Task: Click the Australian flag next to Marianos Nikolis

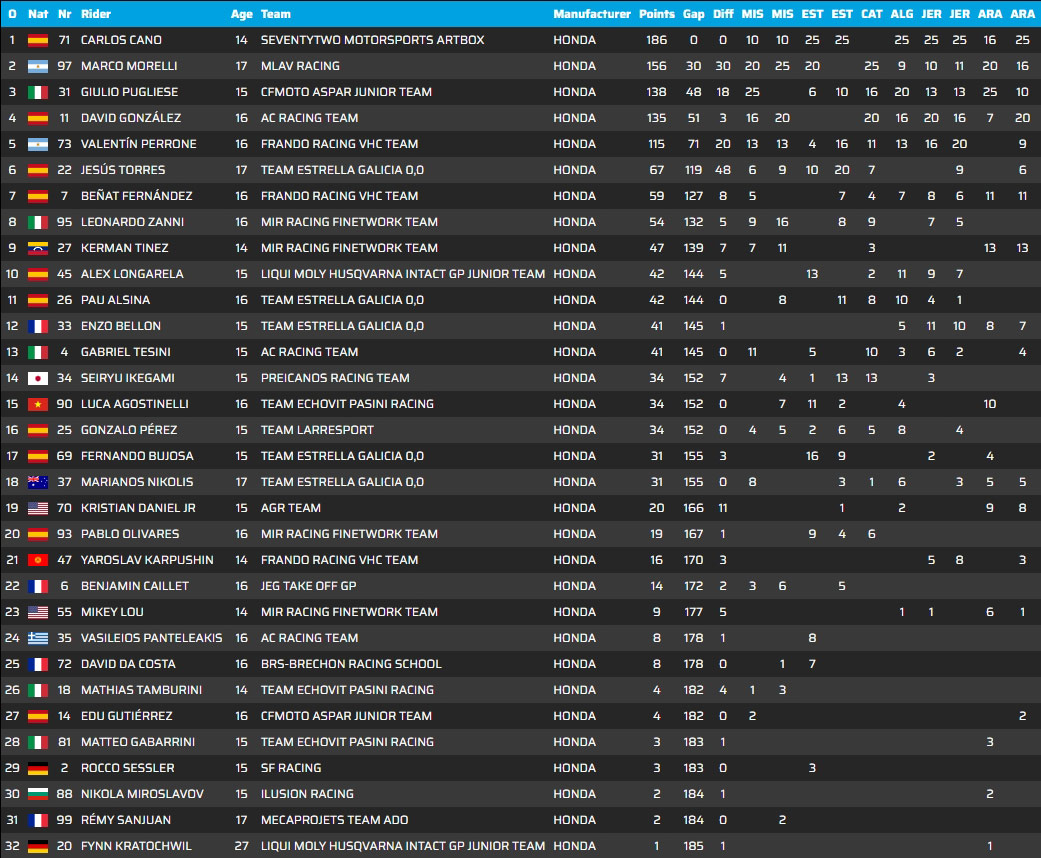Action: pyautogui.click(x=38, y=482)
